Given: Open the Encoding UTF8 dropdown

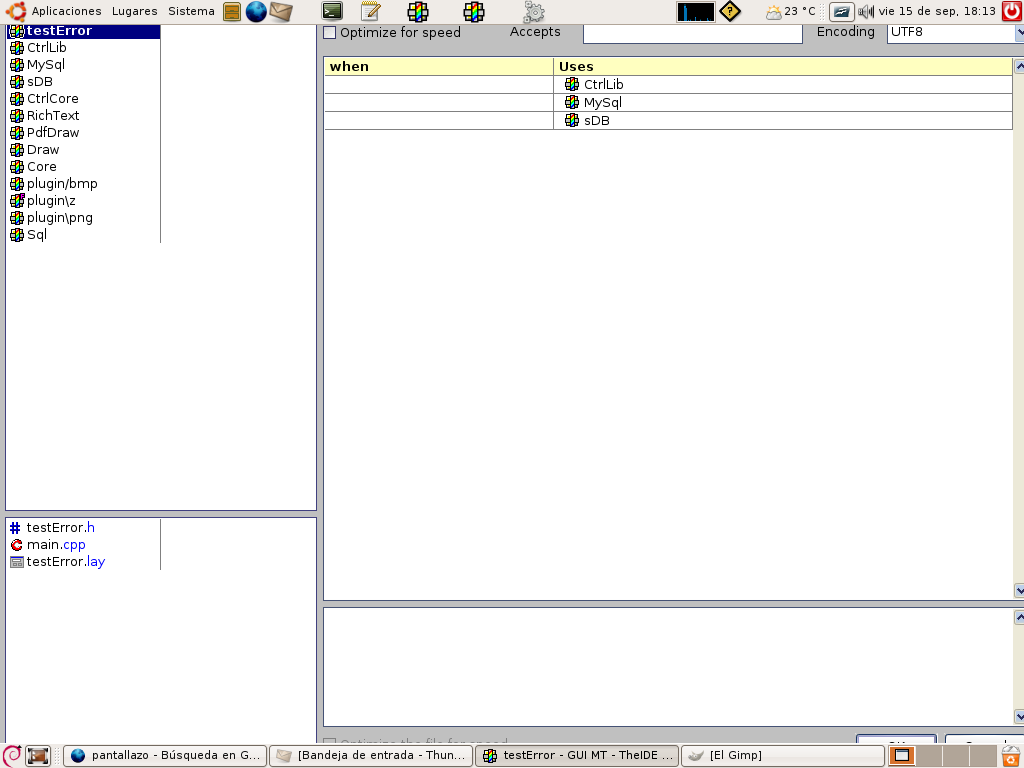Looking at the screenshot, I should (x=1018, y=33).
